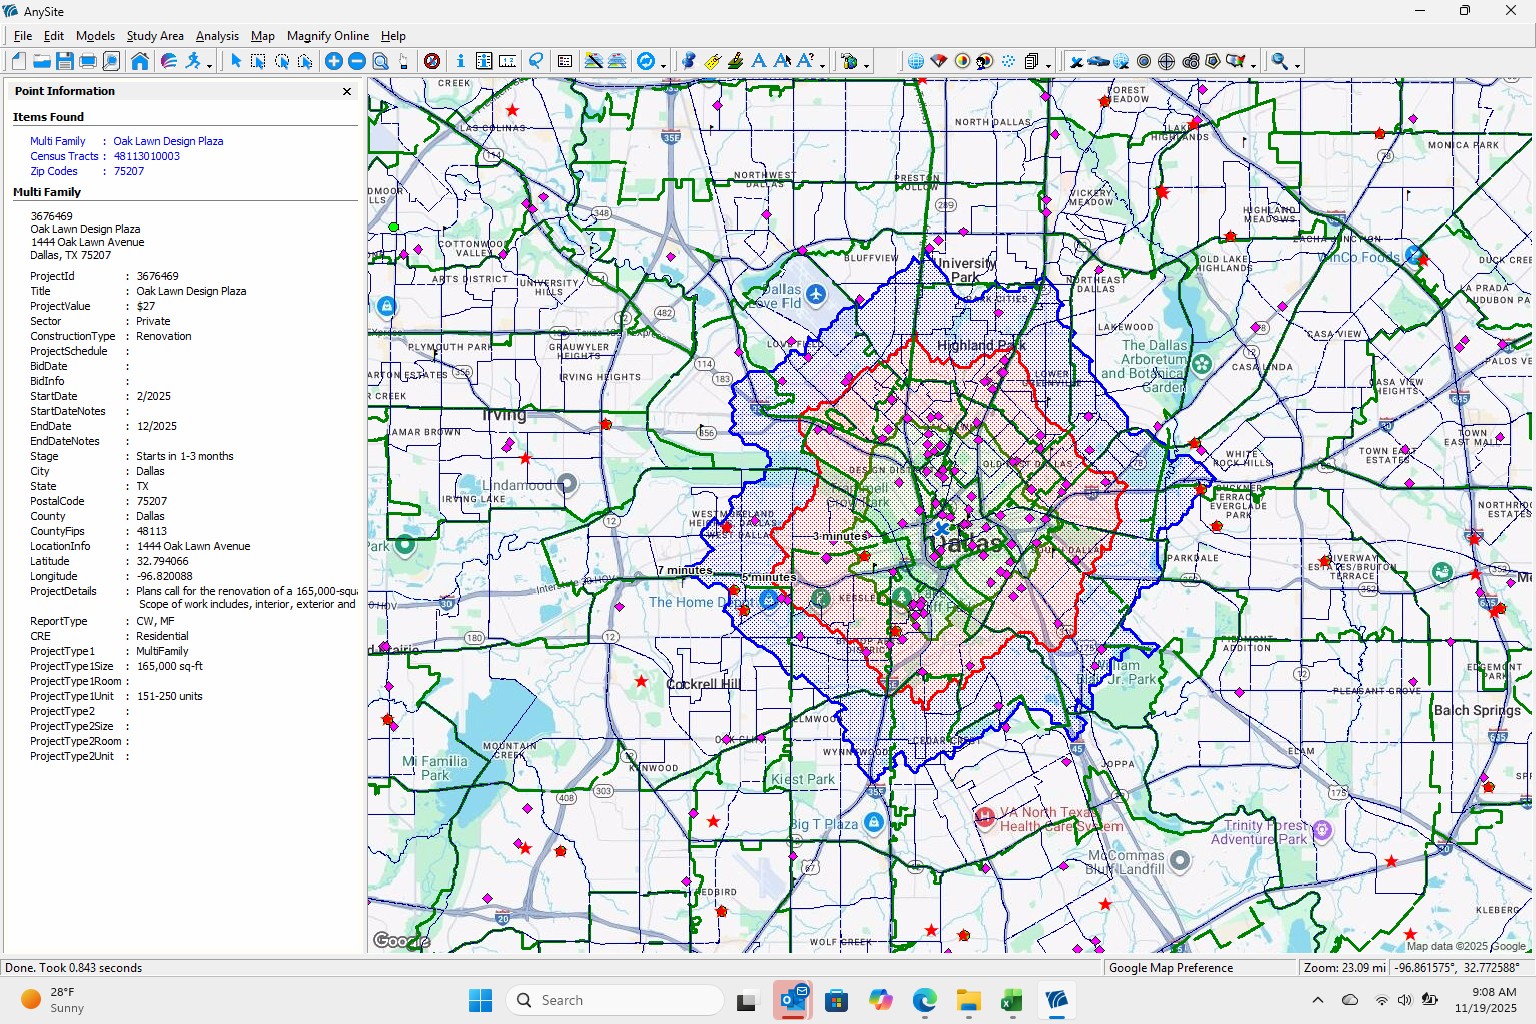Select the blue car drive-time icon

[x=1098, y=61]
